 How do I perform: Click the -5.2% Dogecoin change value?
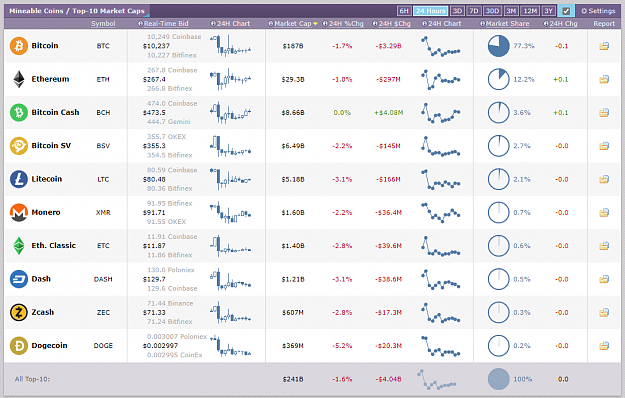[x=342, y=345]
